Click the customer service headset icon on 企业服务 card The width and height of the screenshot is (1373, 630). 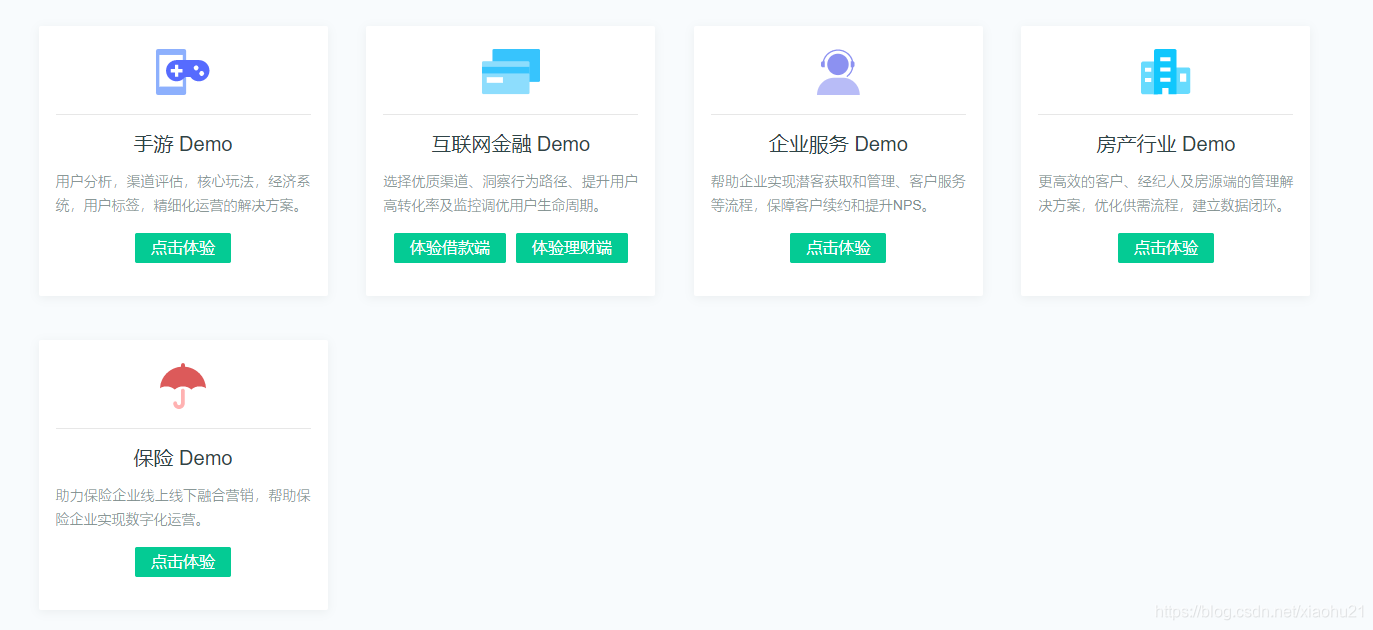(x=837, y=71)
